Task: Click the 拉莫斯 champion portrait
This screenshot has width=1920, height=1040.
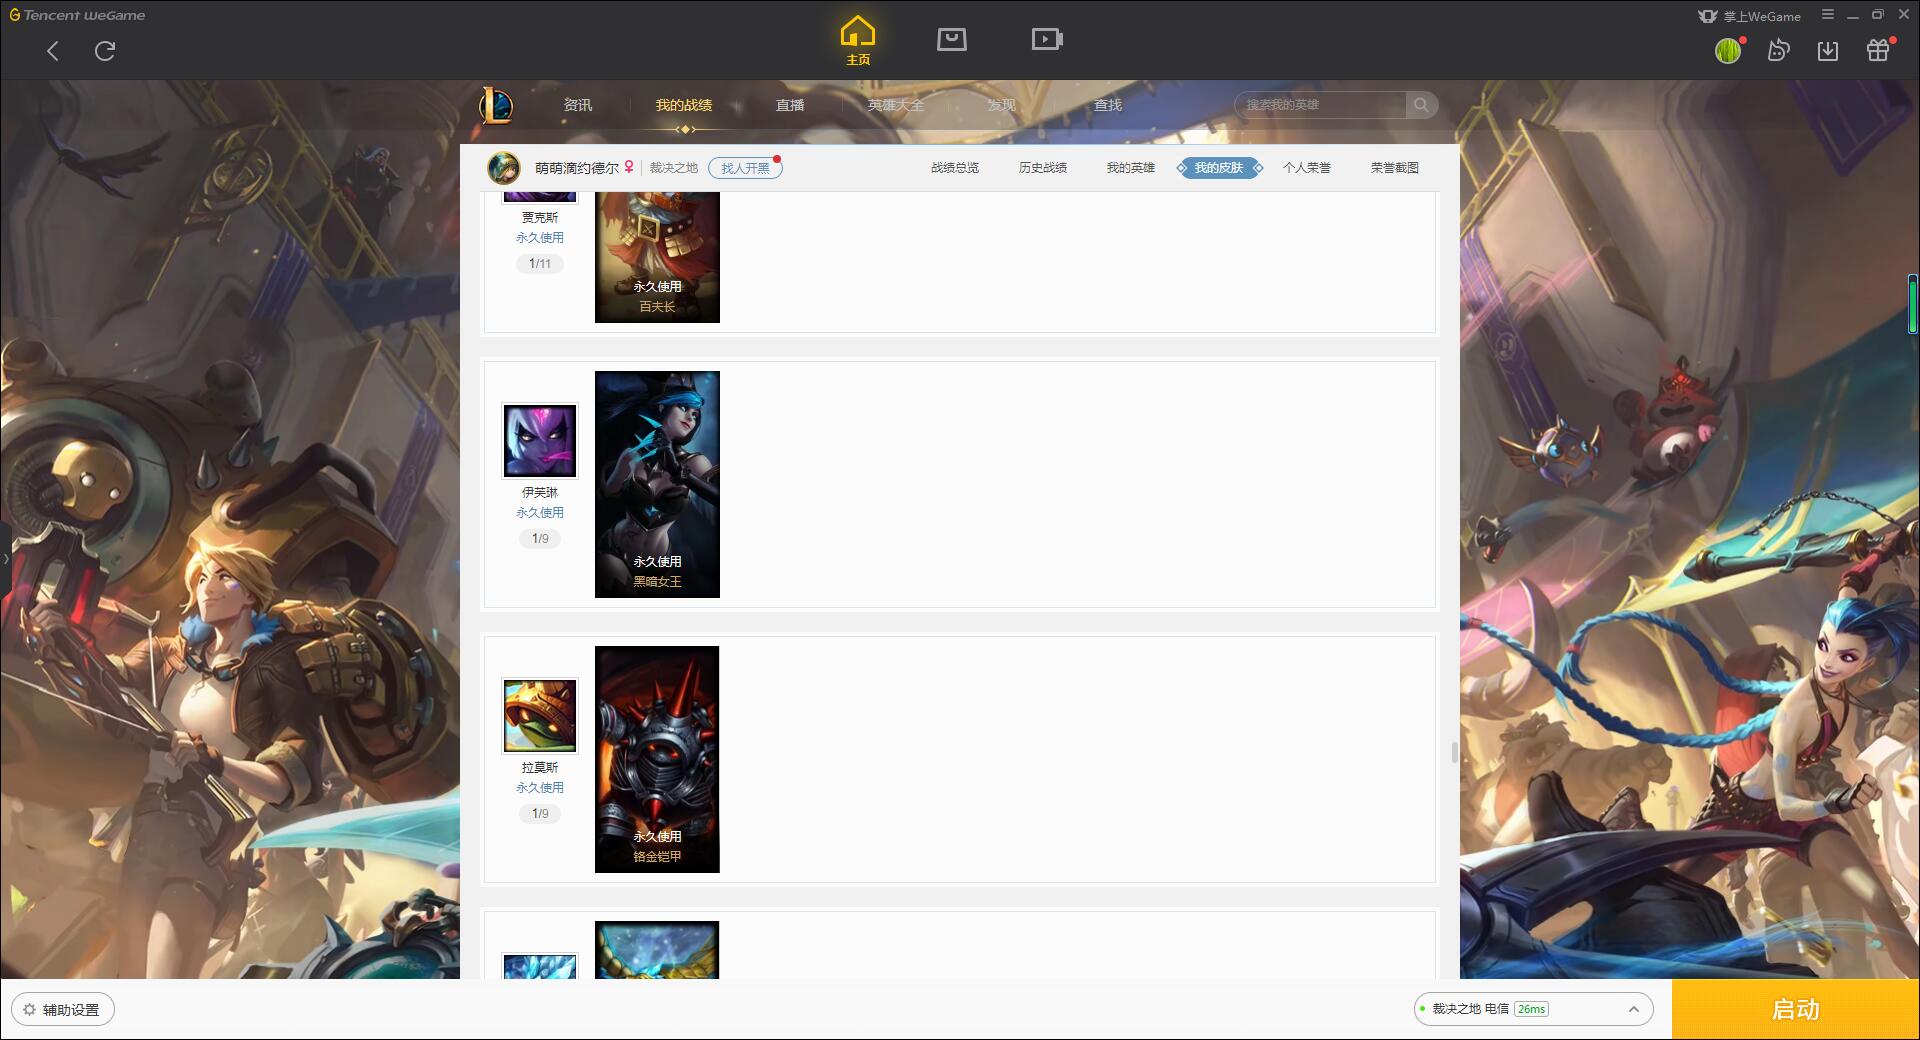Action: 540,716
